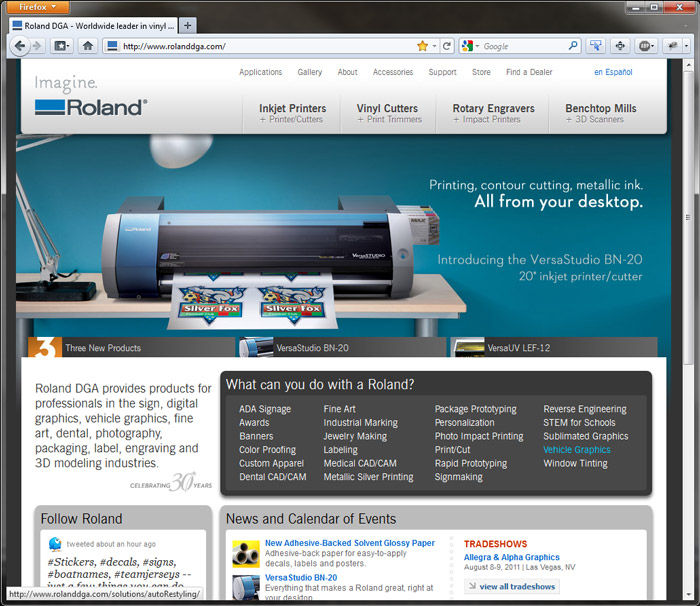Click the scrollbar down arrow

coord(688,594)
